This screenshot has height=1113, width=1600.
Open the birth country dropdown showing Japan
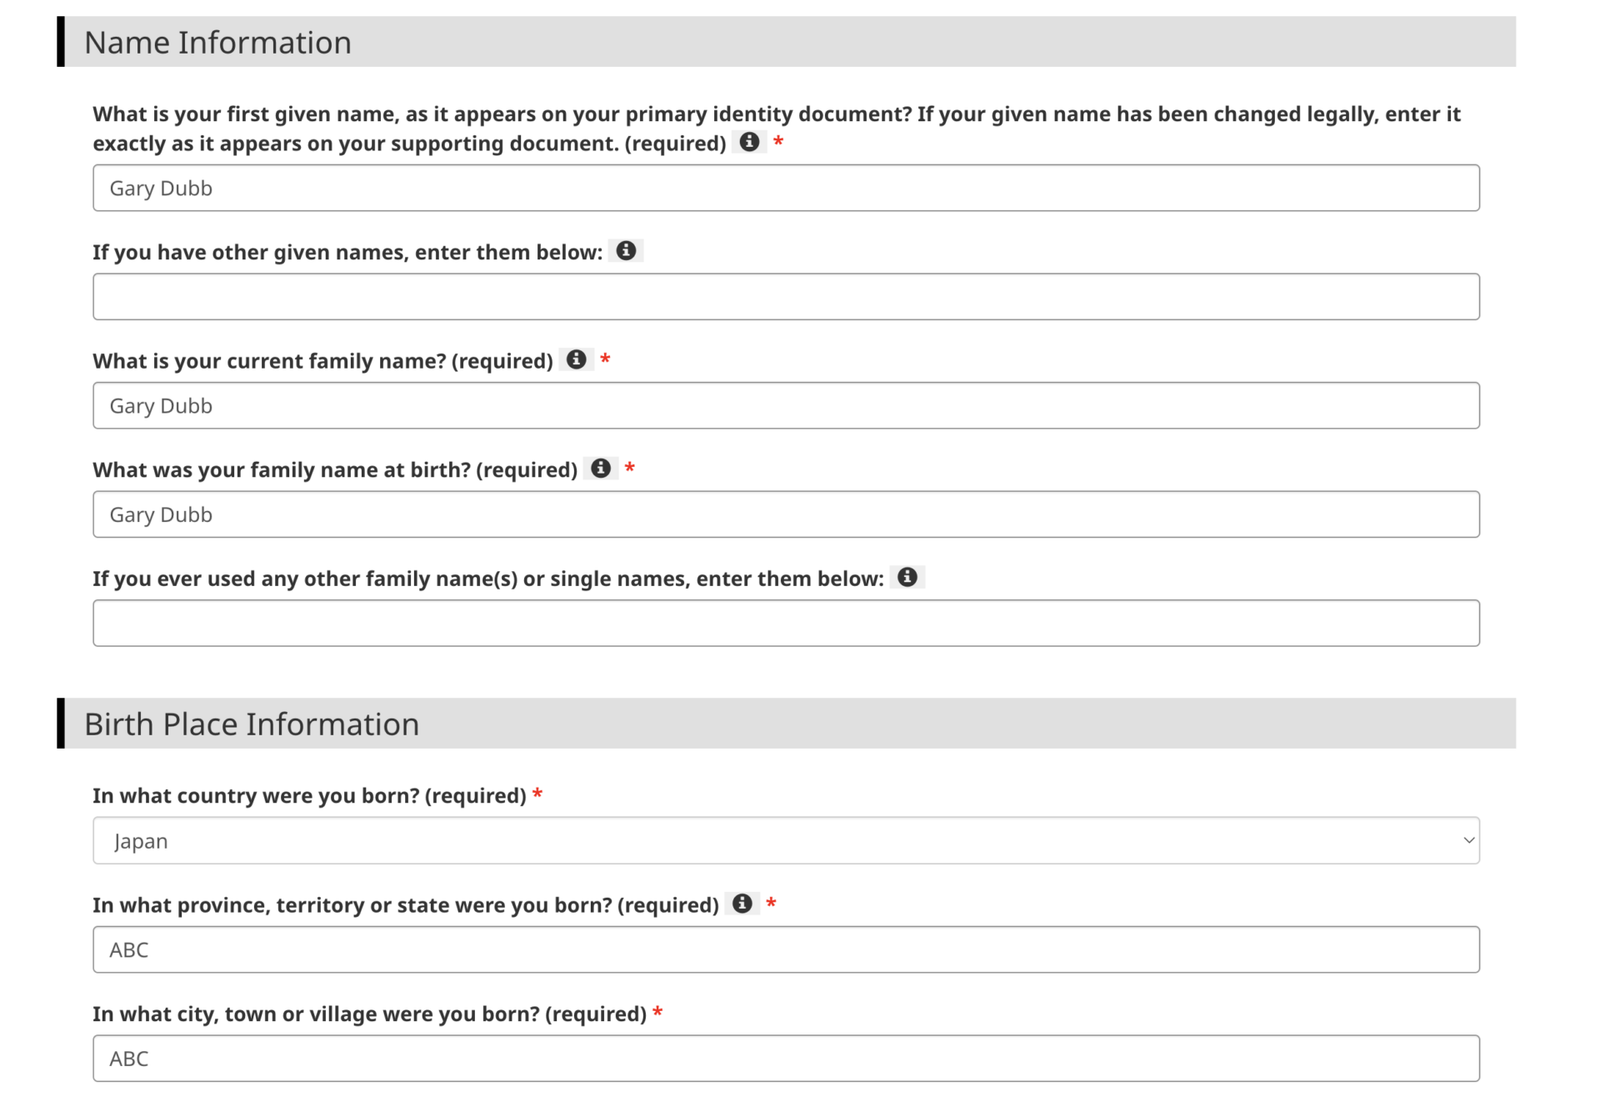(786, 841)
